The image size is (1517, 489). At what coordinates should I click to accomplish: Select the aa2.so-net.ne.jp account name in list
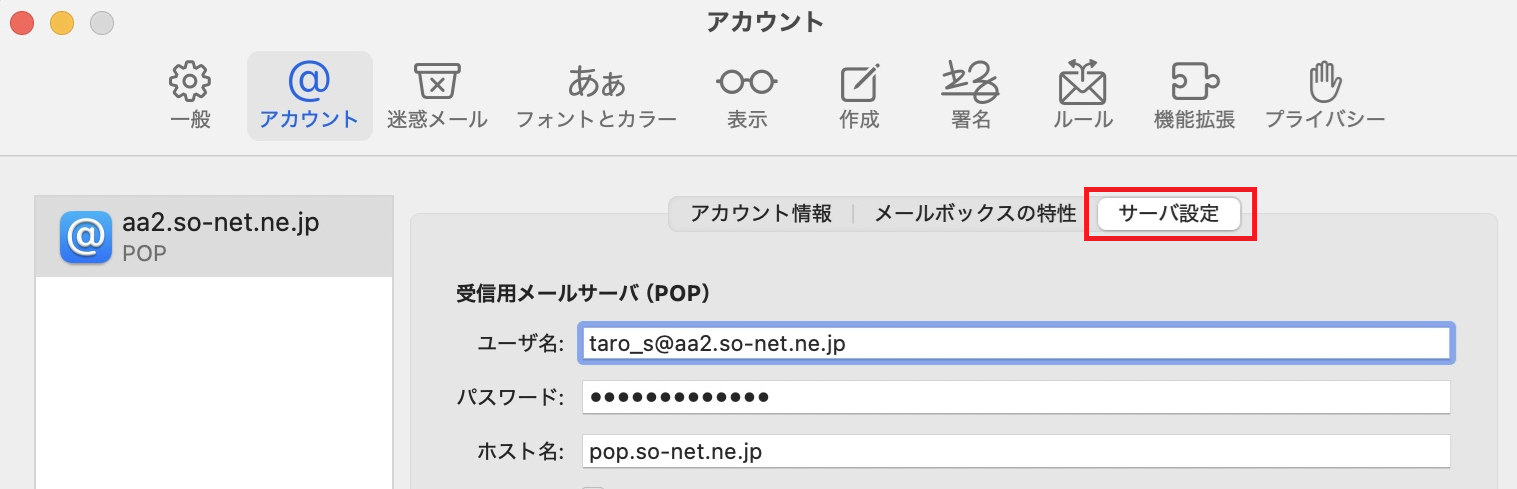(x=220, y=224)
